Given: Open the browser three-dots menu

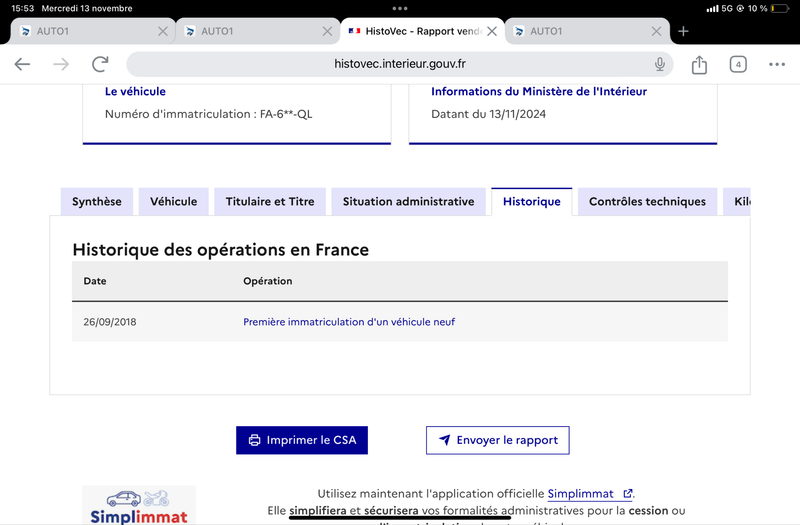Looking at the screenshot, I should coord(777,64).
